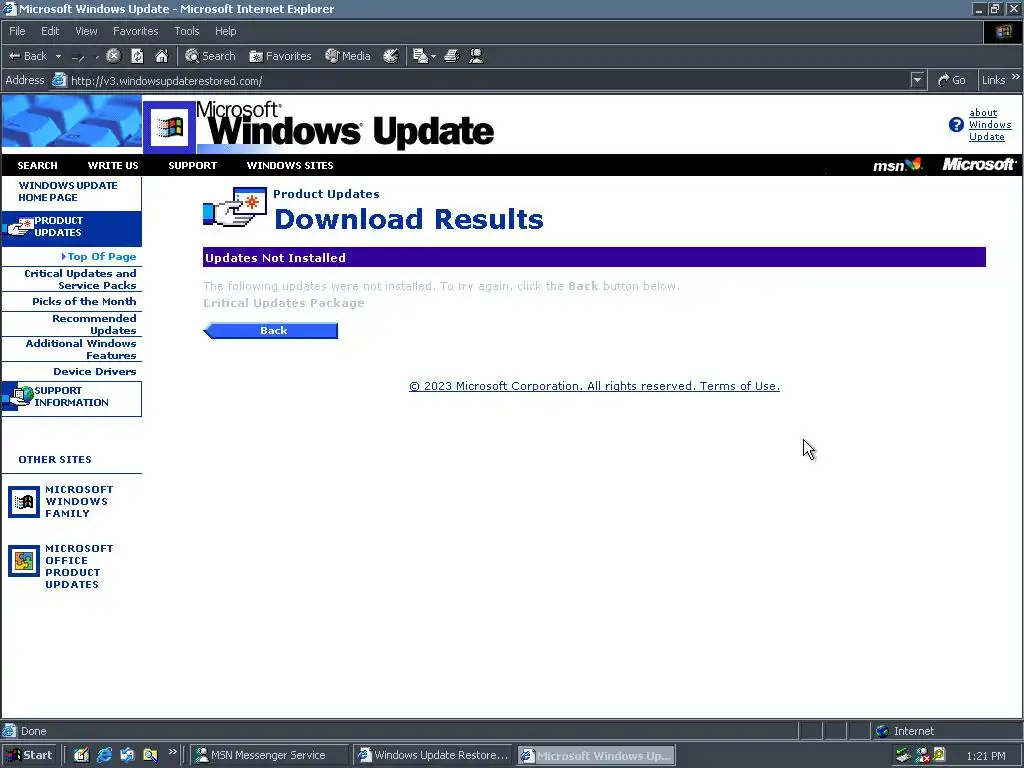Expand the address bar dropdown
The height and width of the screenshot is (768, 1024).
coord(918,80)
